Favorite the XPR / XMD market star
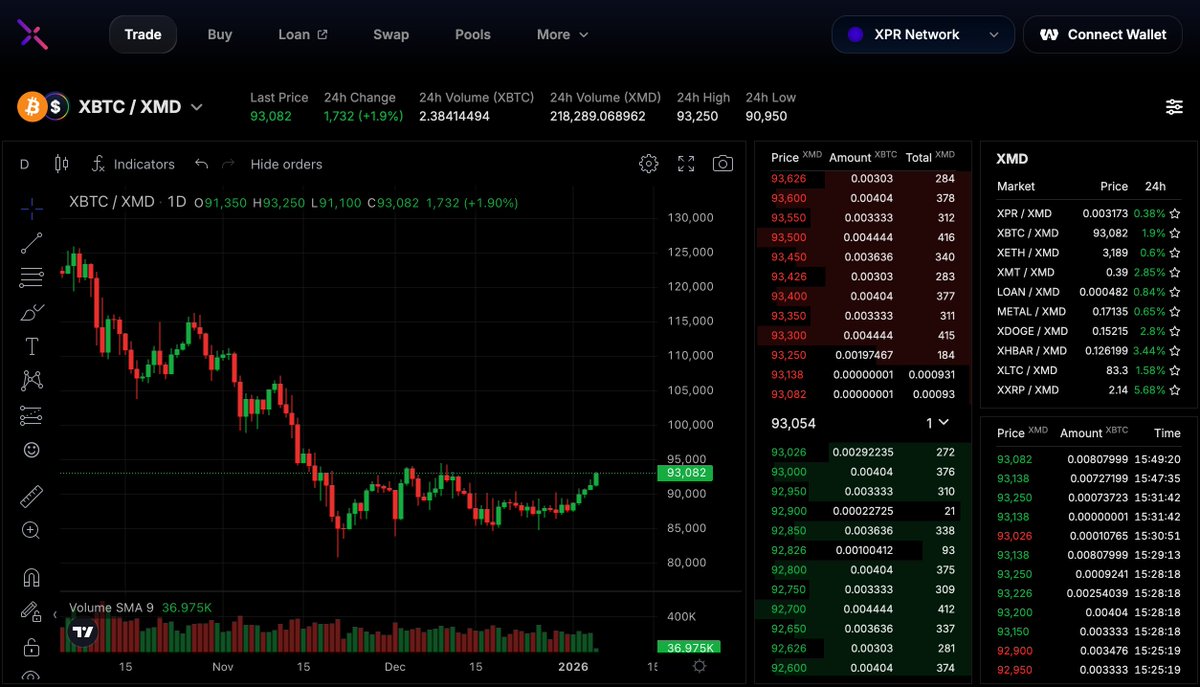This screenshot has width=1200, height=687. tap(1175, 213)
